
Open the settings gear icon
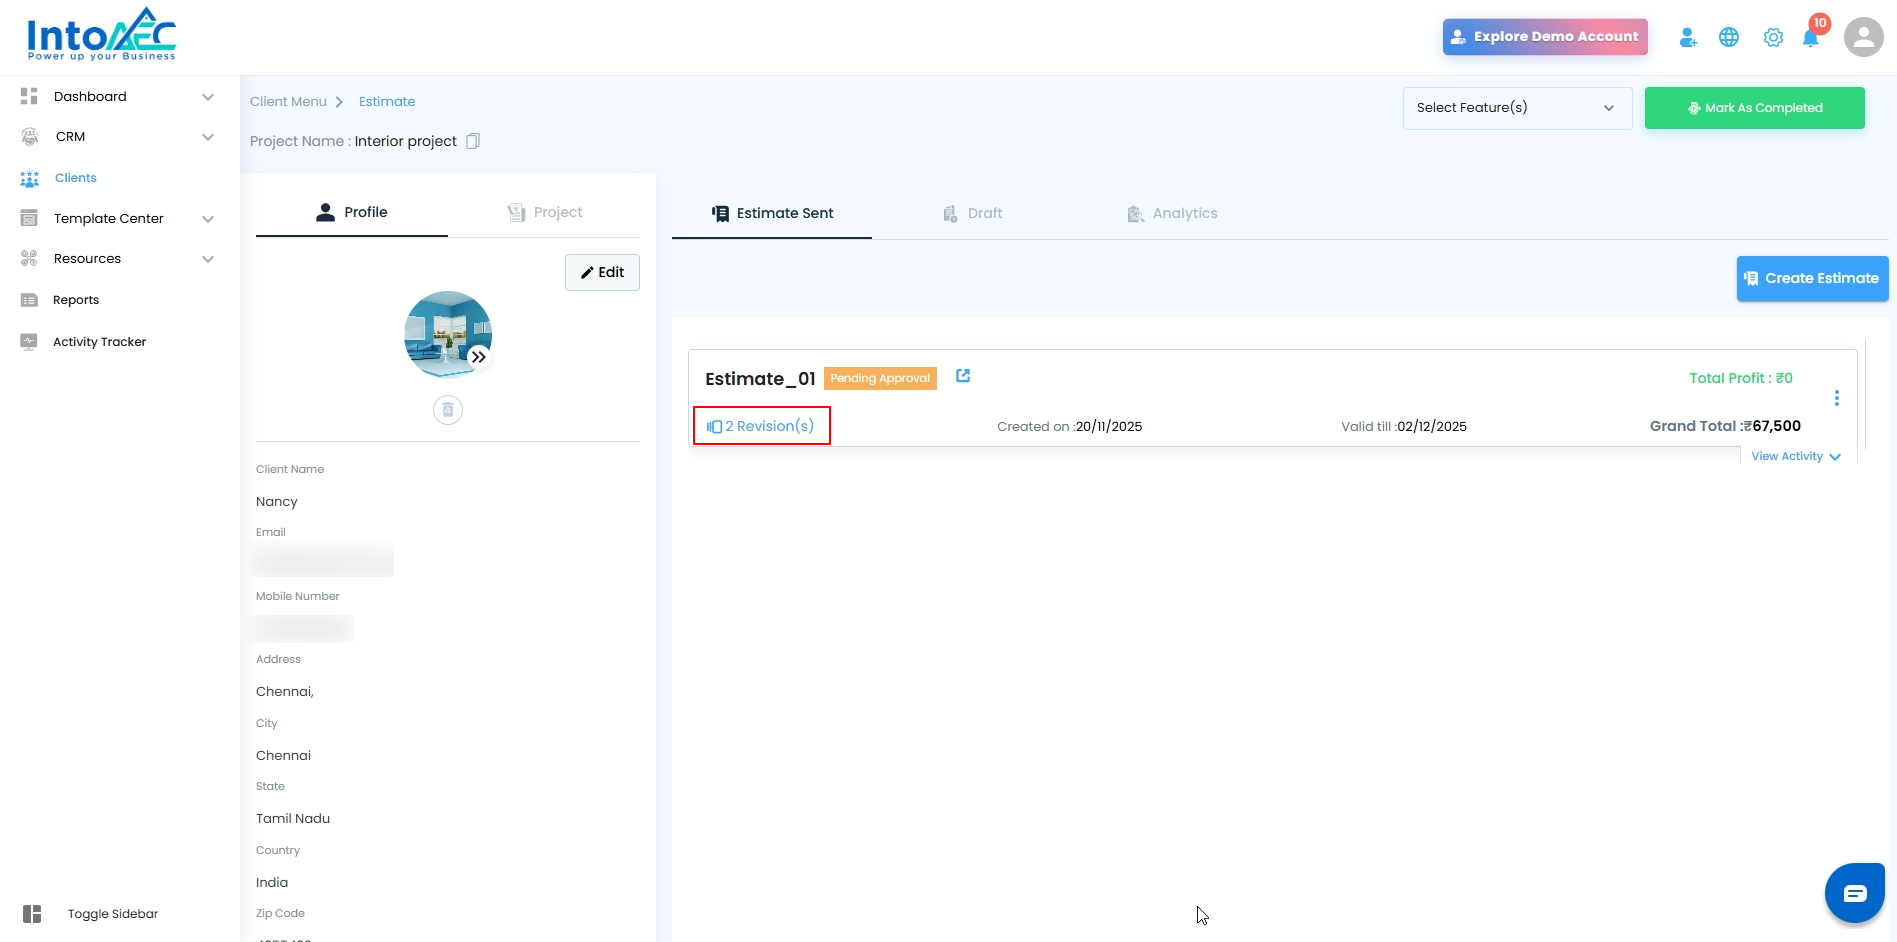[1773, 37]
